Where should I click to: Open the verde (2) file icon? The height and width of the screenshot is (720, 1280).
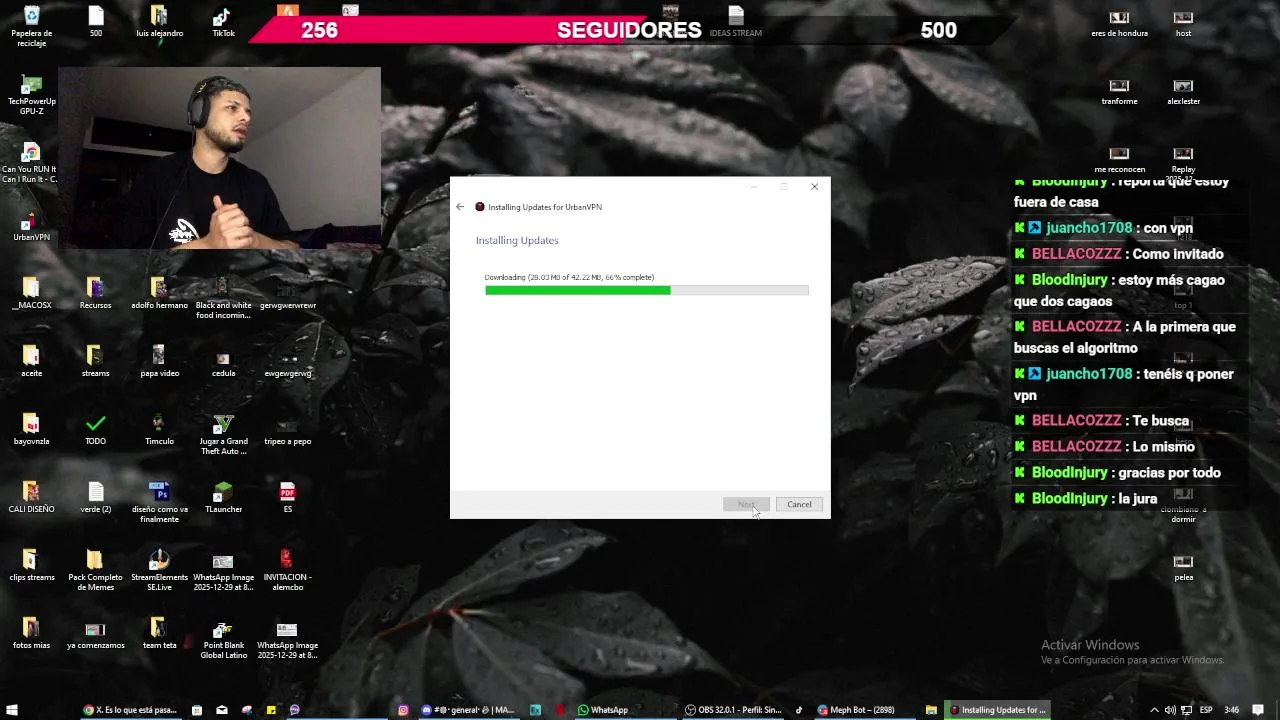click(x=95, y=499)
